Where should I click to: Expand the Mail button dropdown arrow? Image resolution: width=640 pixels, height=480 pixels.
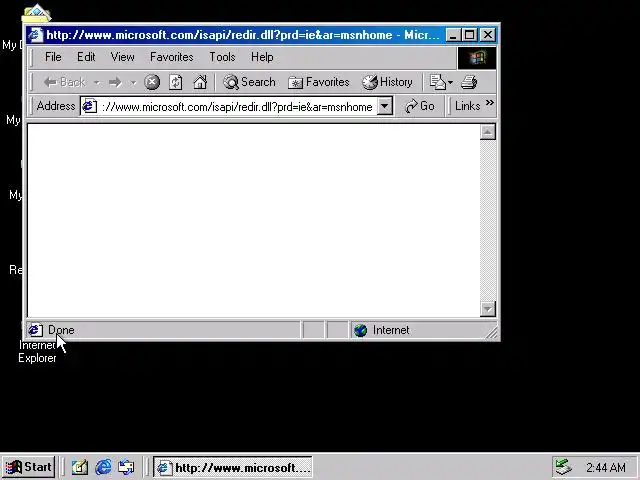(x=450, y=83)
